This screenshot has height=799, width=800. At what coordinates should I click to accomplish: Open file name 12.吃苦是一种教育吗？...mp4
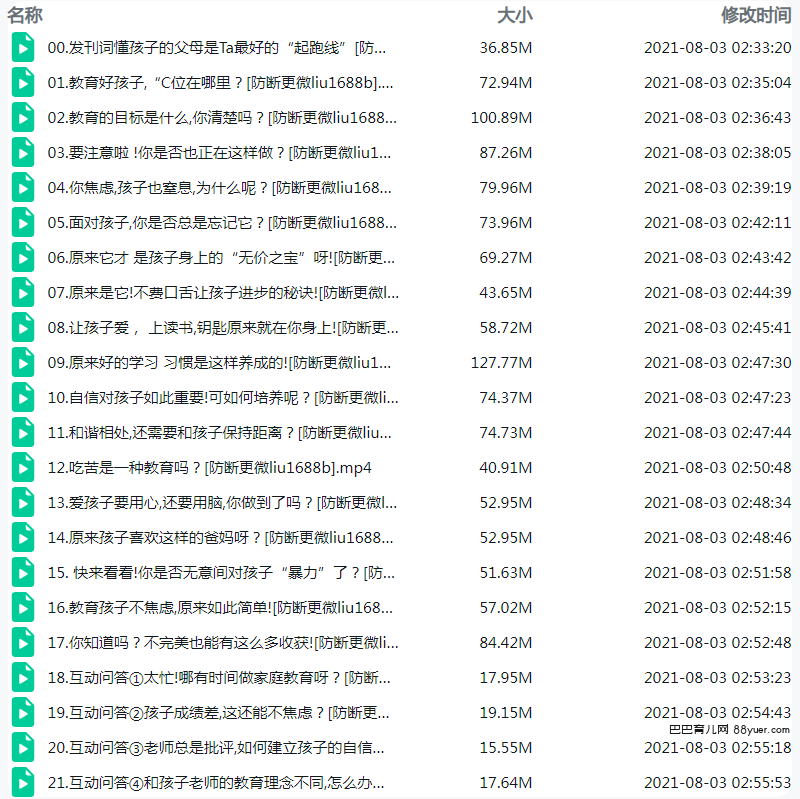pos(210,468)
